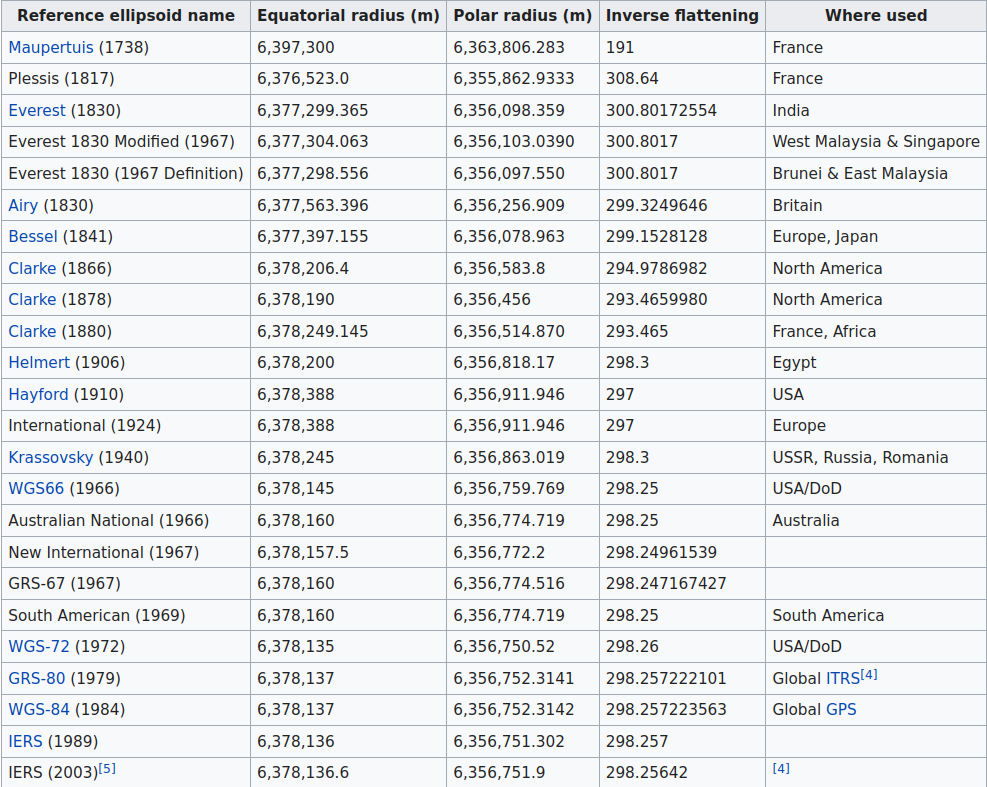Follow the WGS-72 link
Screen dimensions: 987x787
pos(39,647)
